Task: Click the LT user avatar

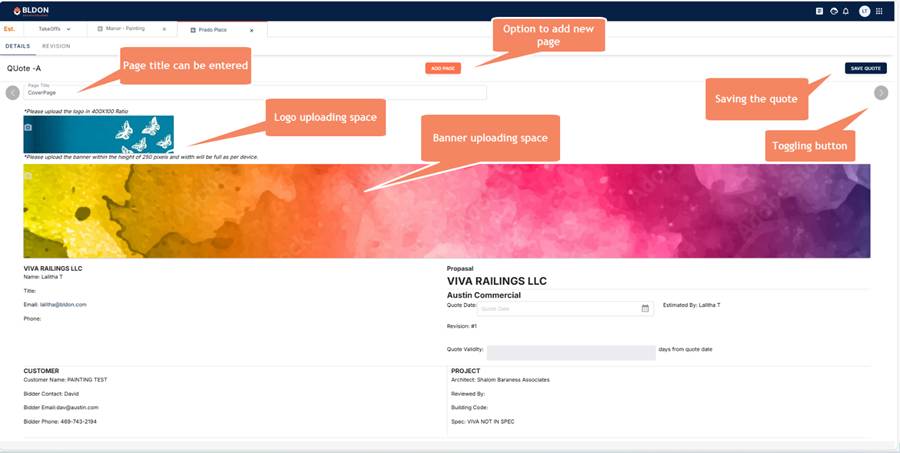Action: 863,11
